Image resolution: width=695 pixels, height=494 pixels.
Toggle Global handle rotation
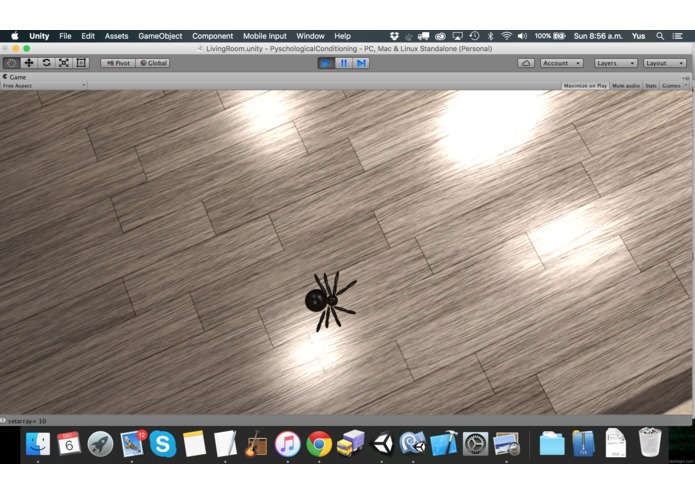(153, 63)
